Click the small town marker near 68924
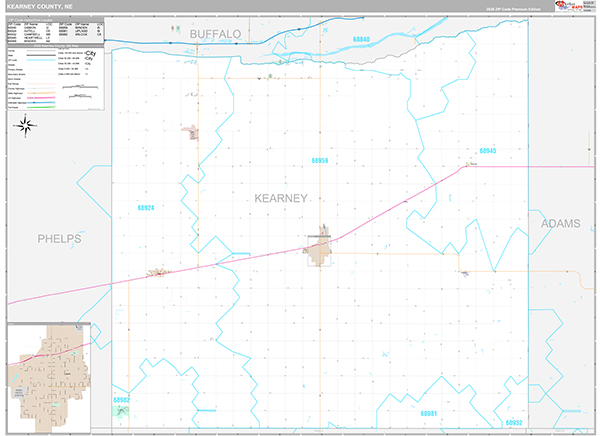The width and height of the screenshot is (600, 436). (x=157, y=272)
